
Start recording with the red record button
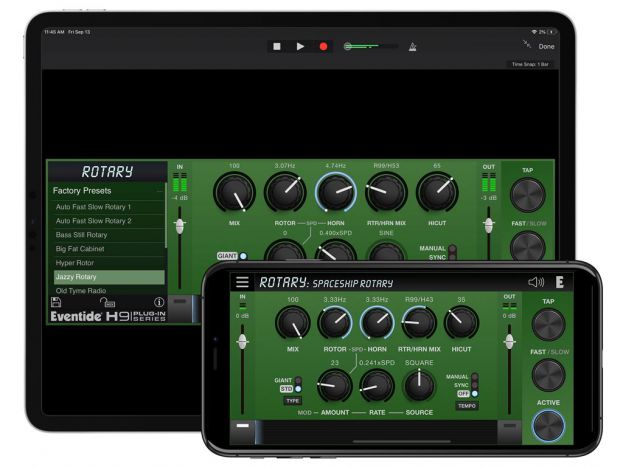coord(323,47)
